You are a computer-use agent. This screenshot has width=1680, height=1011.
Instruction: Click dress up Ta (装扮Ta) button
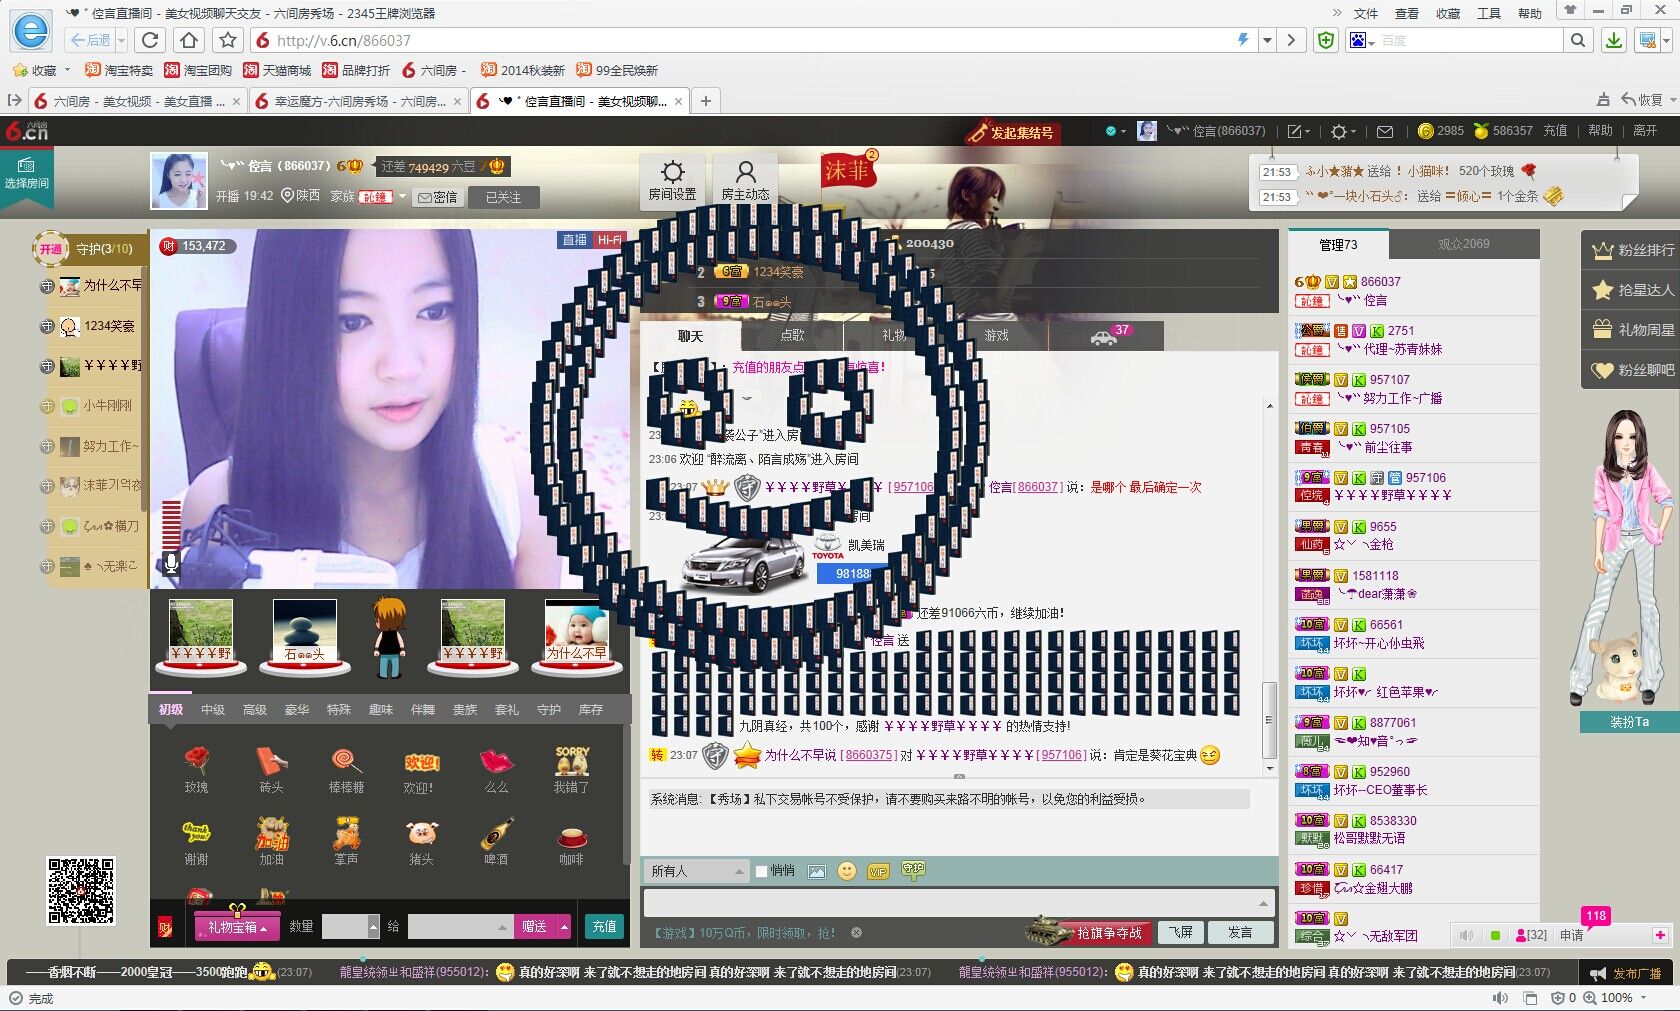(x=1629, y=721)
